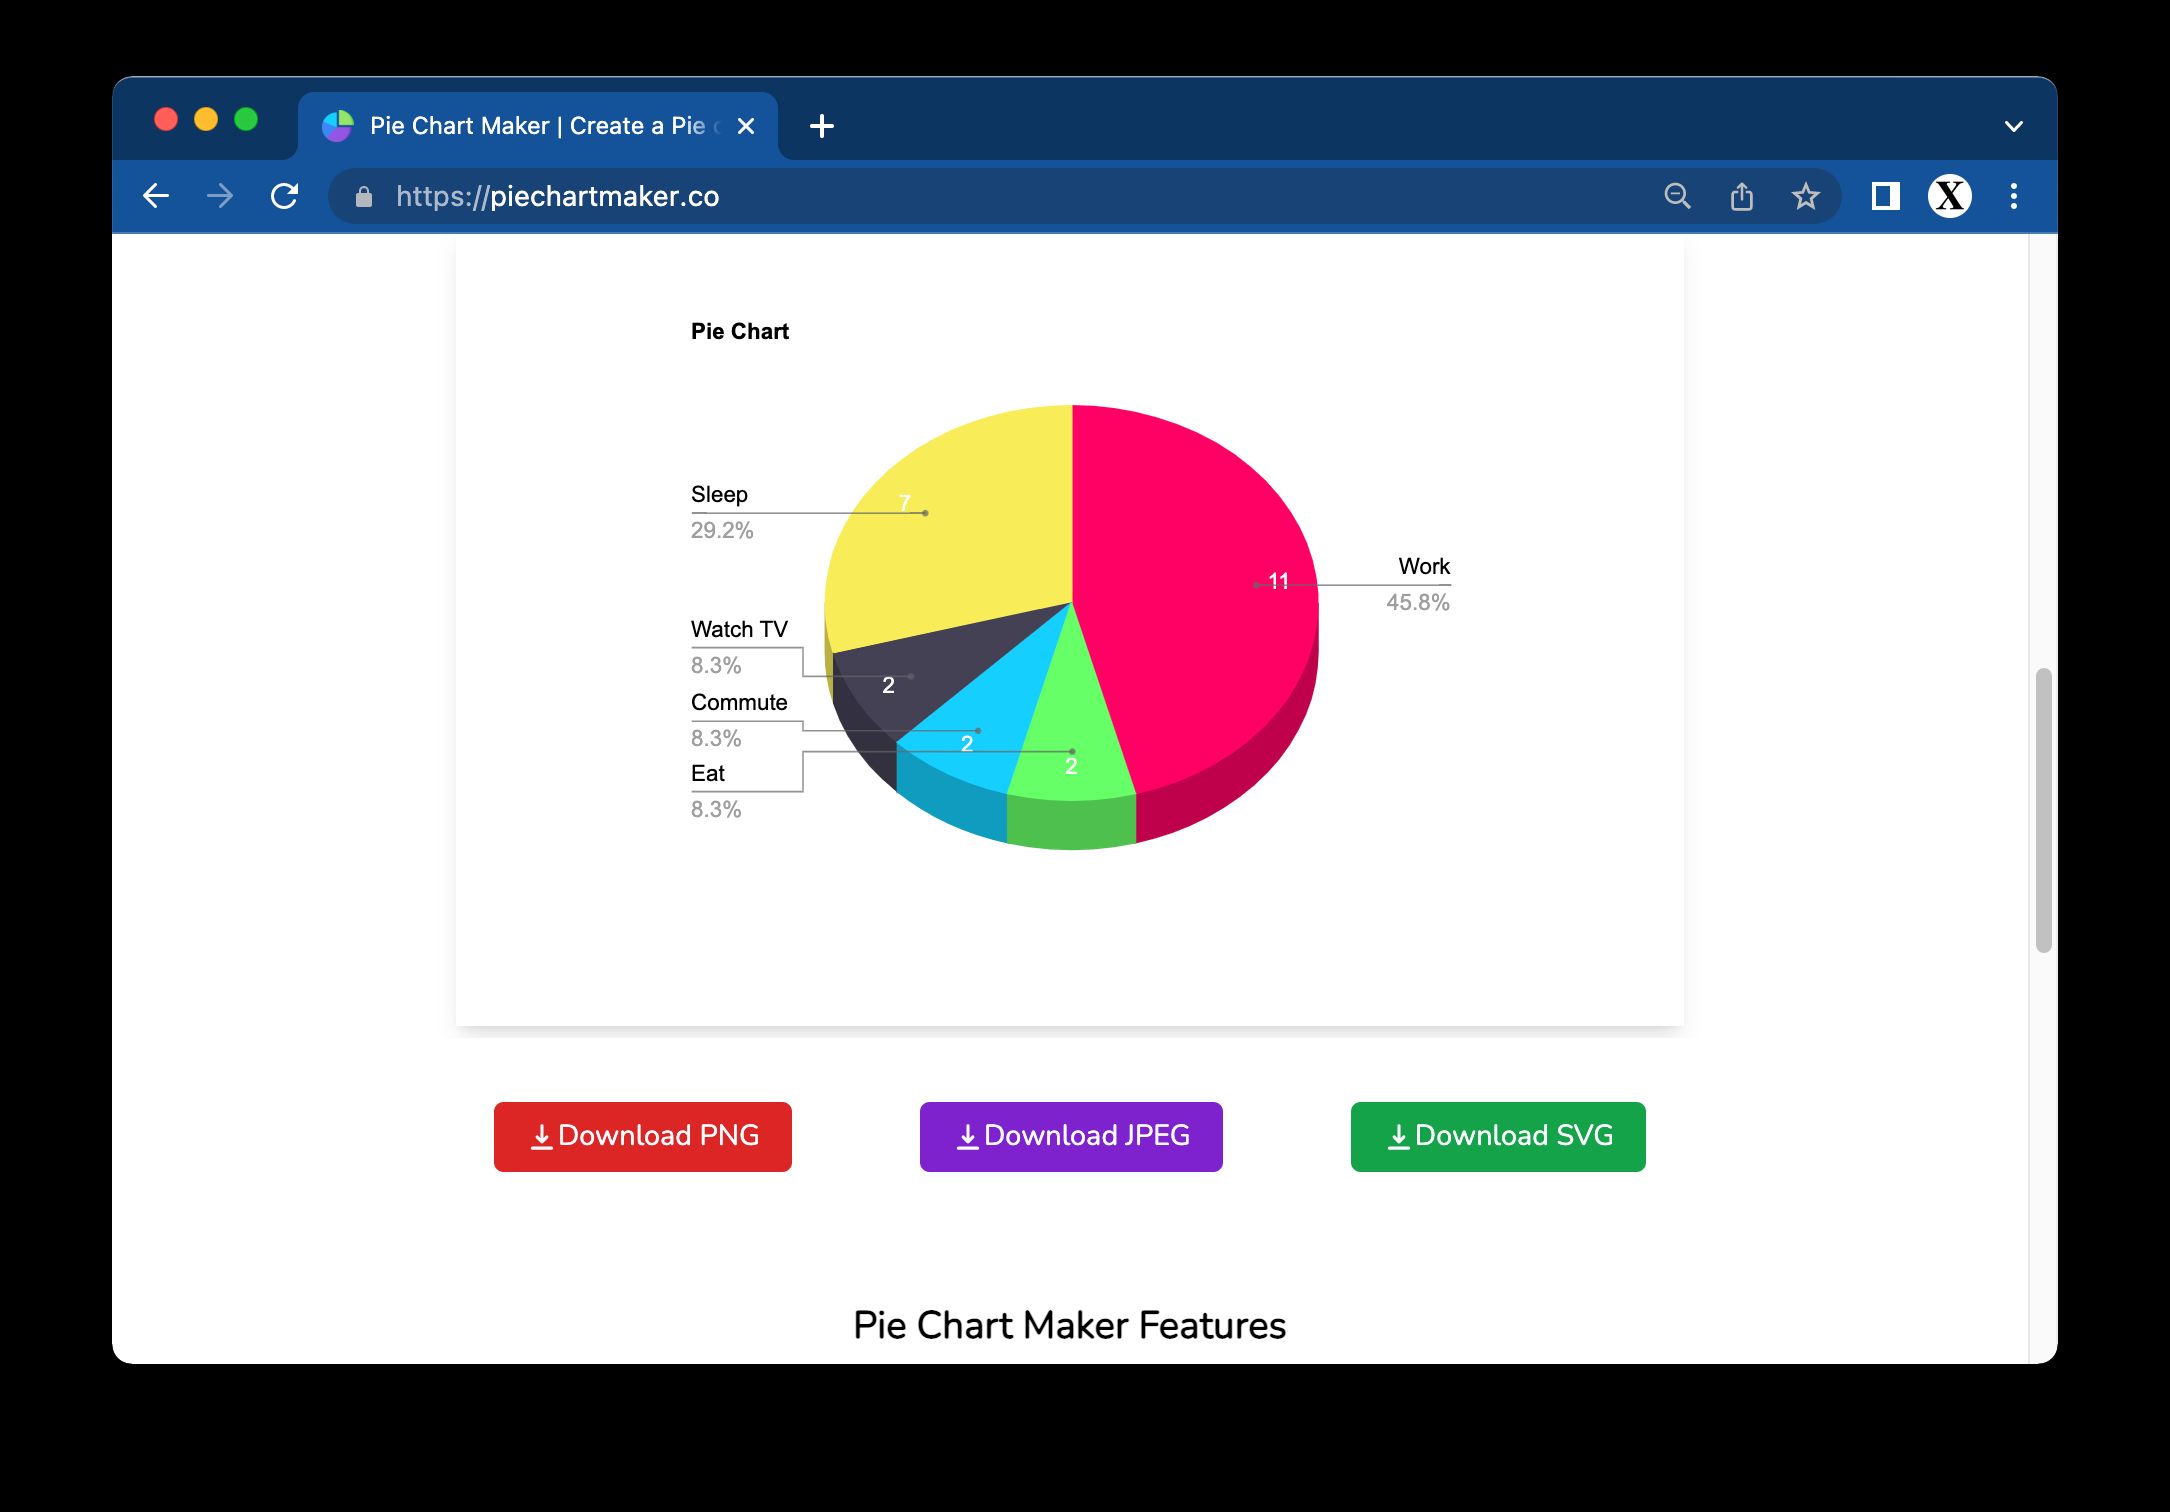Select the Pie Chart Maker tab
Screen dimensions: 2170x1512
(x=538, y=126)
